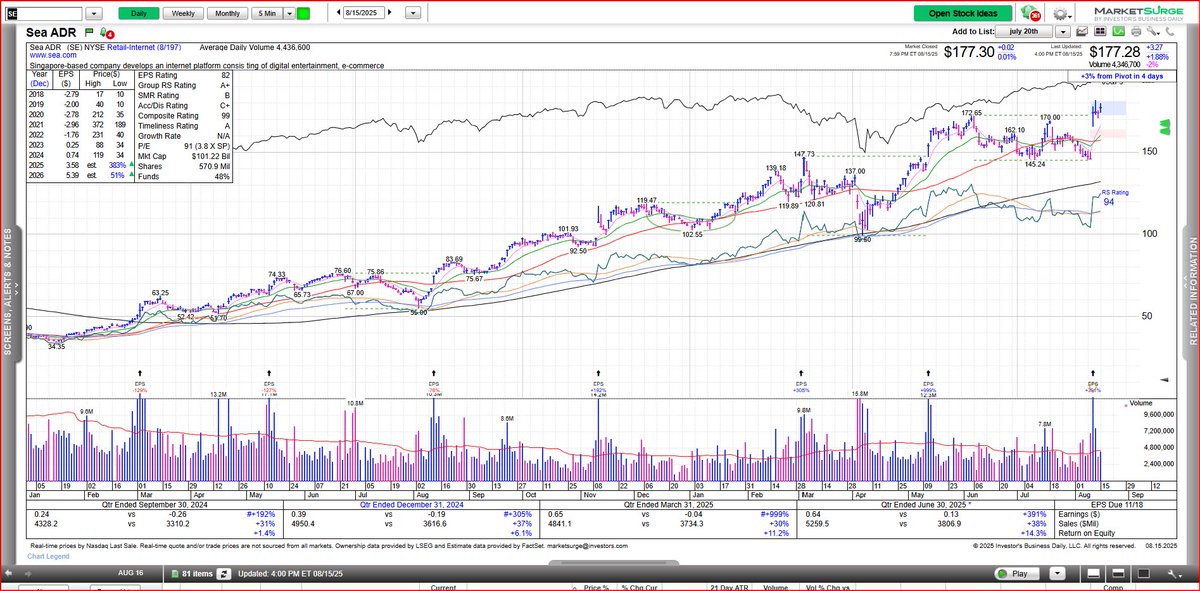Click the RS Rating 94 label on chart
This screenshot has height=591, width=1200.
(1114, 197)
